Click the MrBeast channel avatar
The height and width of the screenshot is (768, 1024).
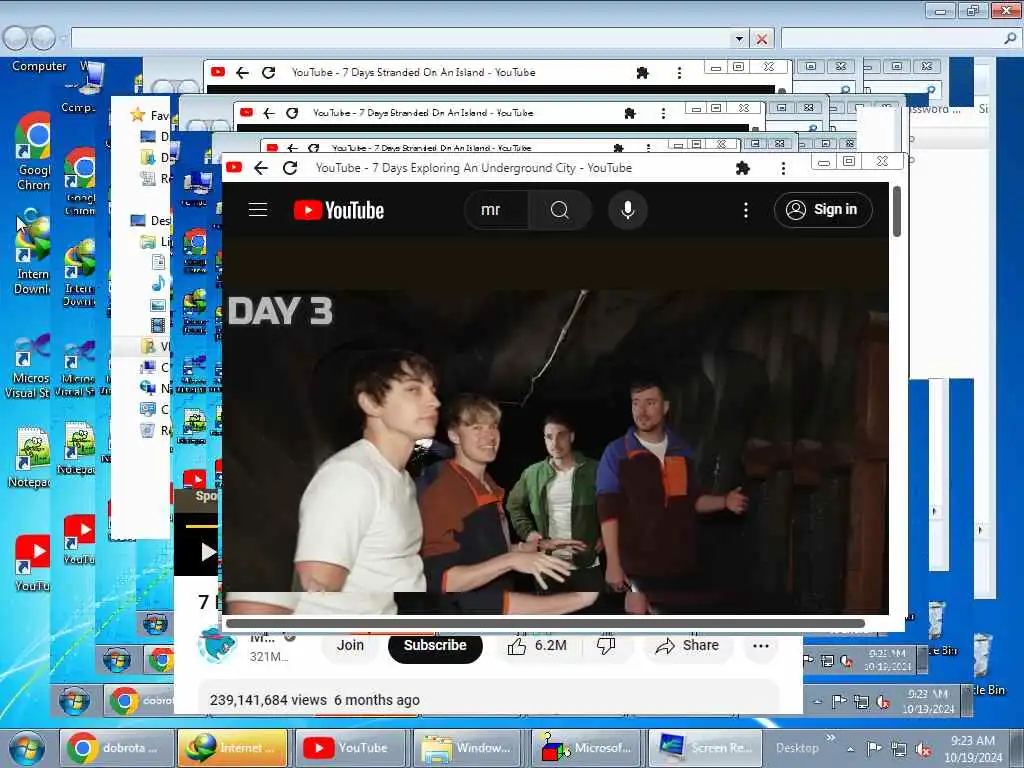pyautogui.click(x=216, y=645)
